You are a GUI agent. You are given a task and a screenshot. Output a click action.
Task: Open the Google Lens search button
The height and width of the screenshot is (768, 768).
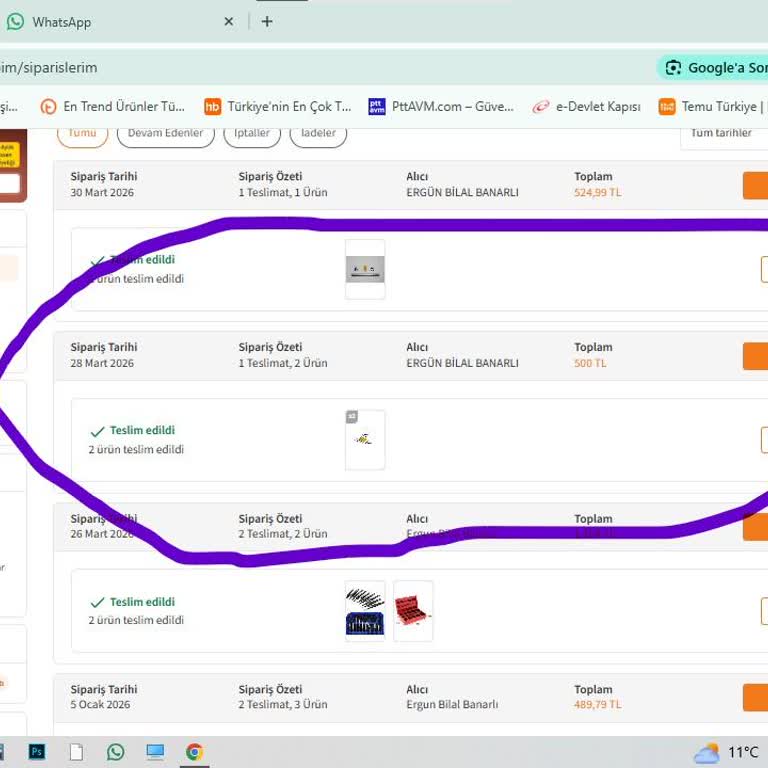coord(713,68)
